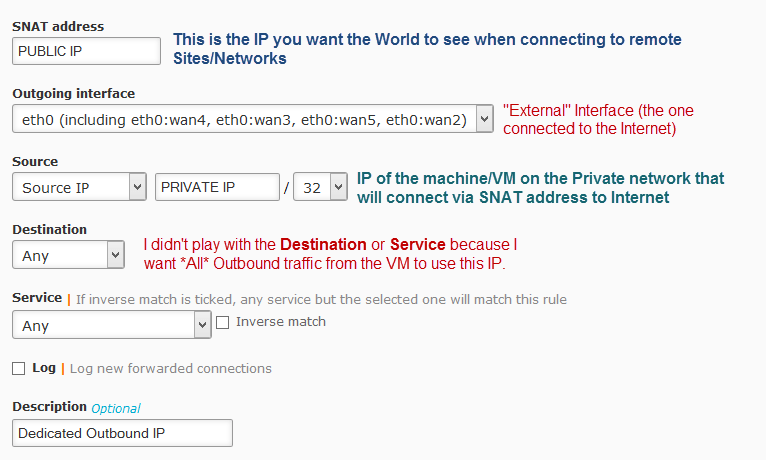766x460 pixels.
Task: Click the subnet mask dropdown arrow
Action: point(339,187)
